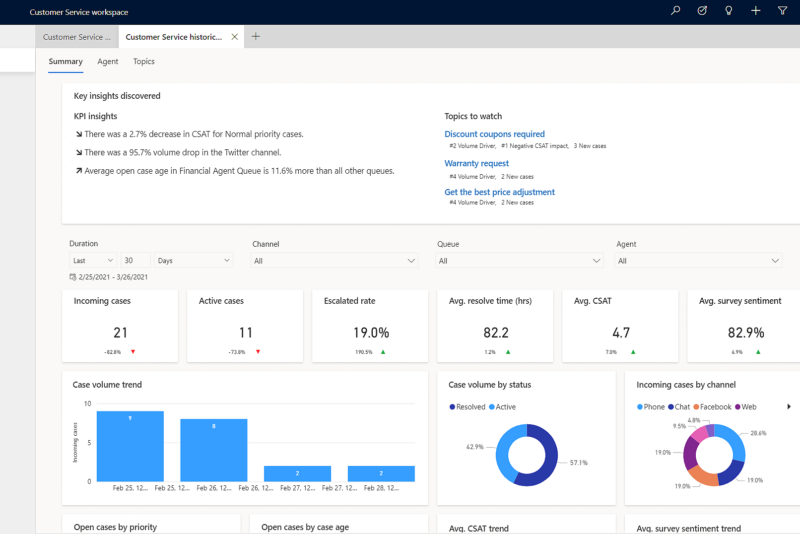Open the Topics tab

(144, 61)
